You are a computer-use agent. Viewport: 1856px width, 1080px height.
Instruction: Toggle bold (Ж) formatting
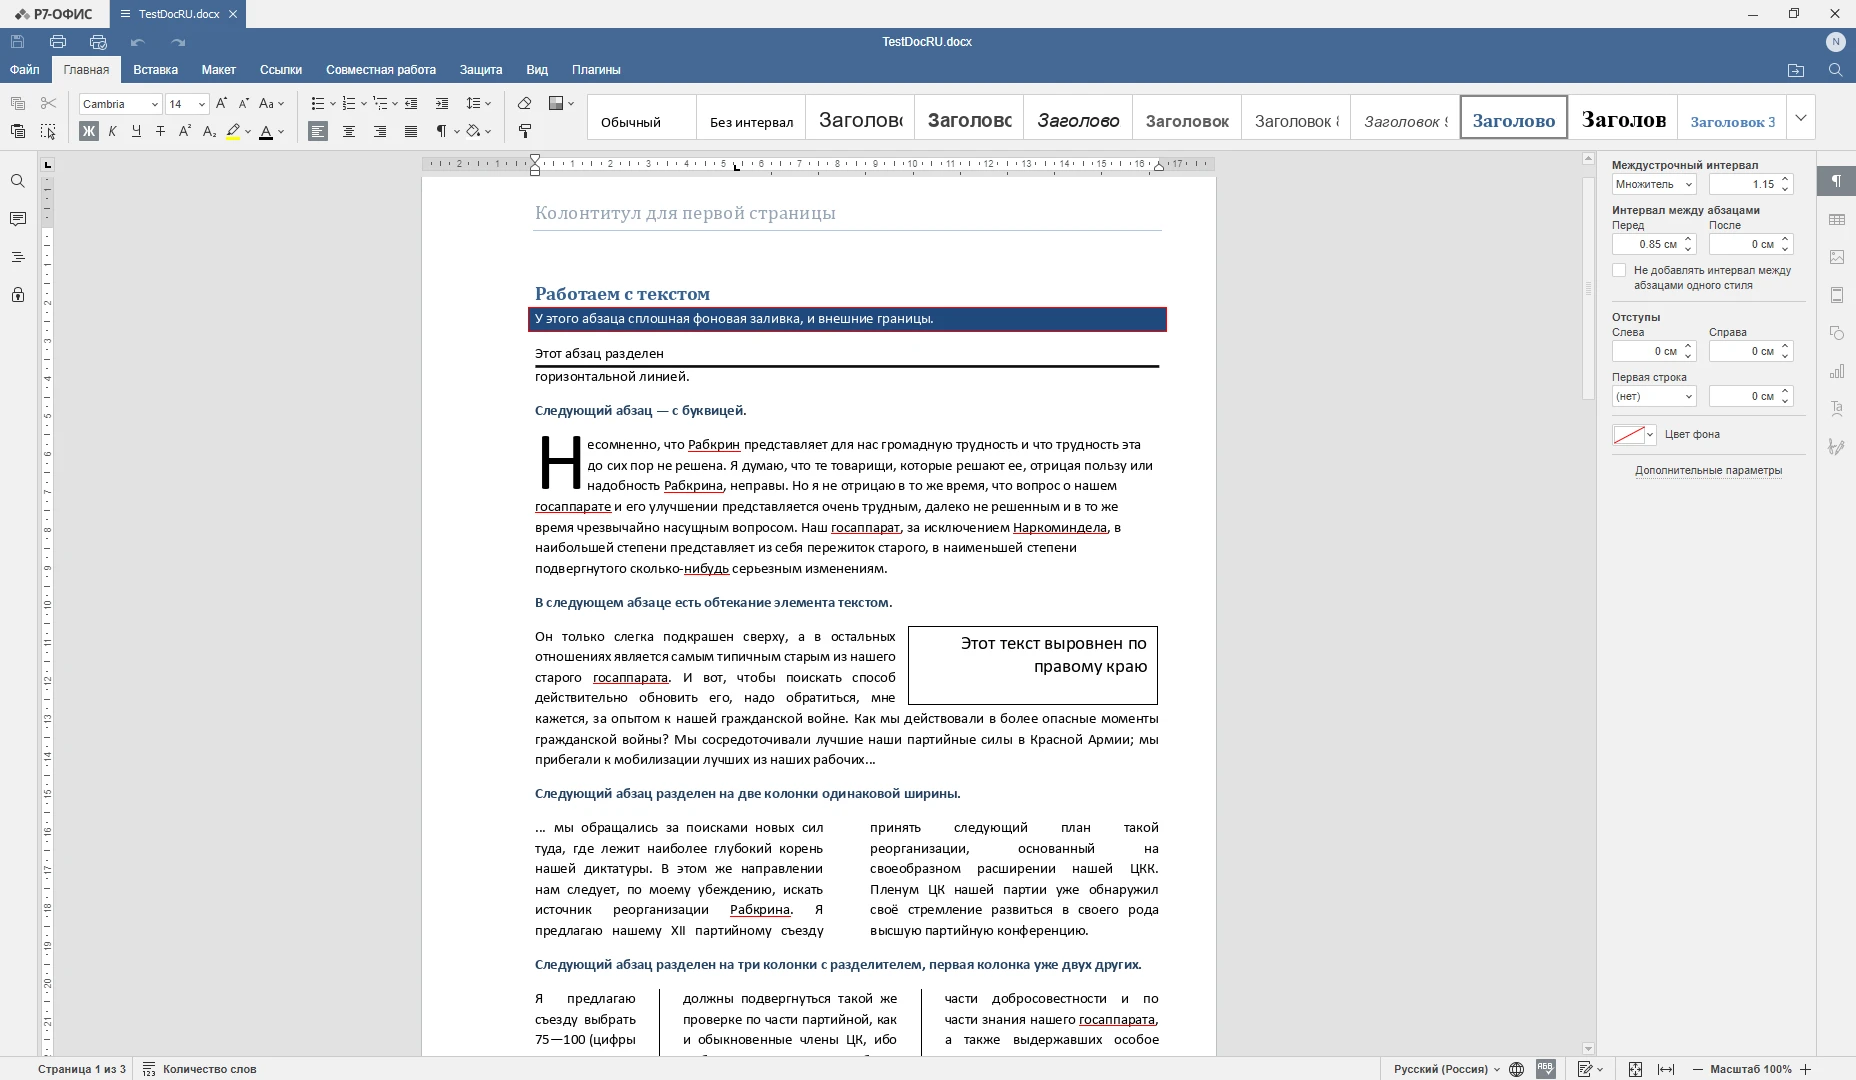pyautogui.click(x=89, y=131)
